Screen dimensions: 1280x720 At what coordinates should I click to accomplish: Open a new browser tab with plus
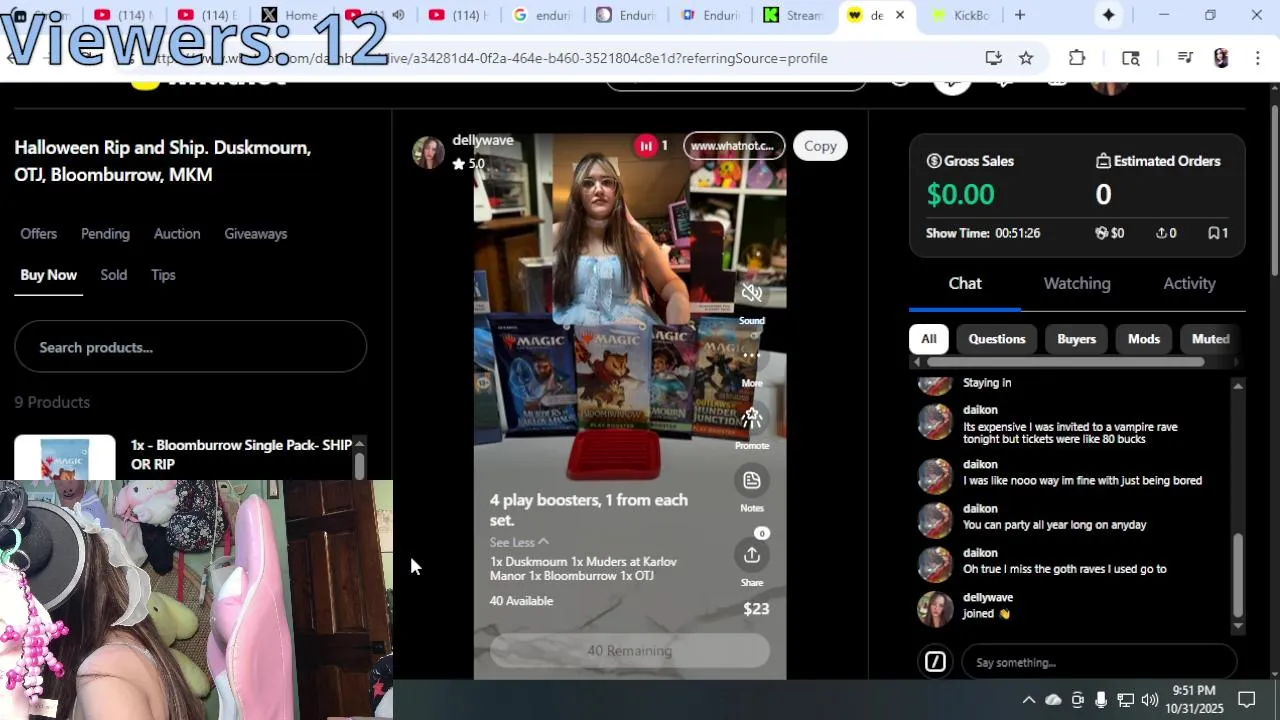pos(1020,15)
